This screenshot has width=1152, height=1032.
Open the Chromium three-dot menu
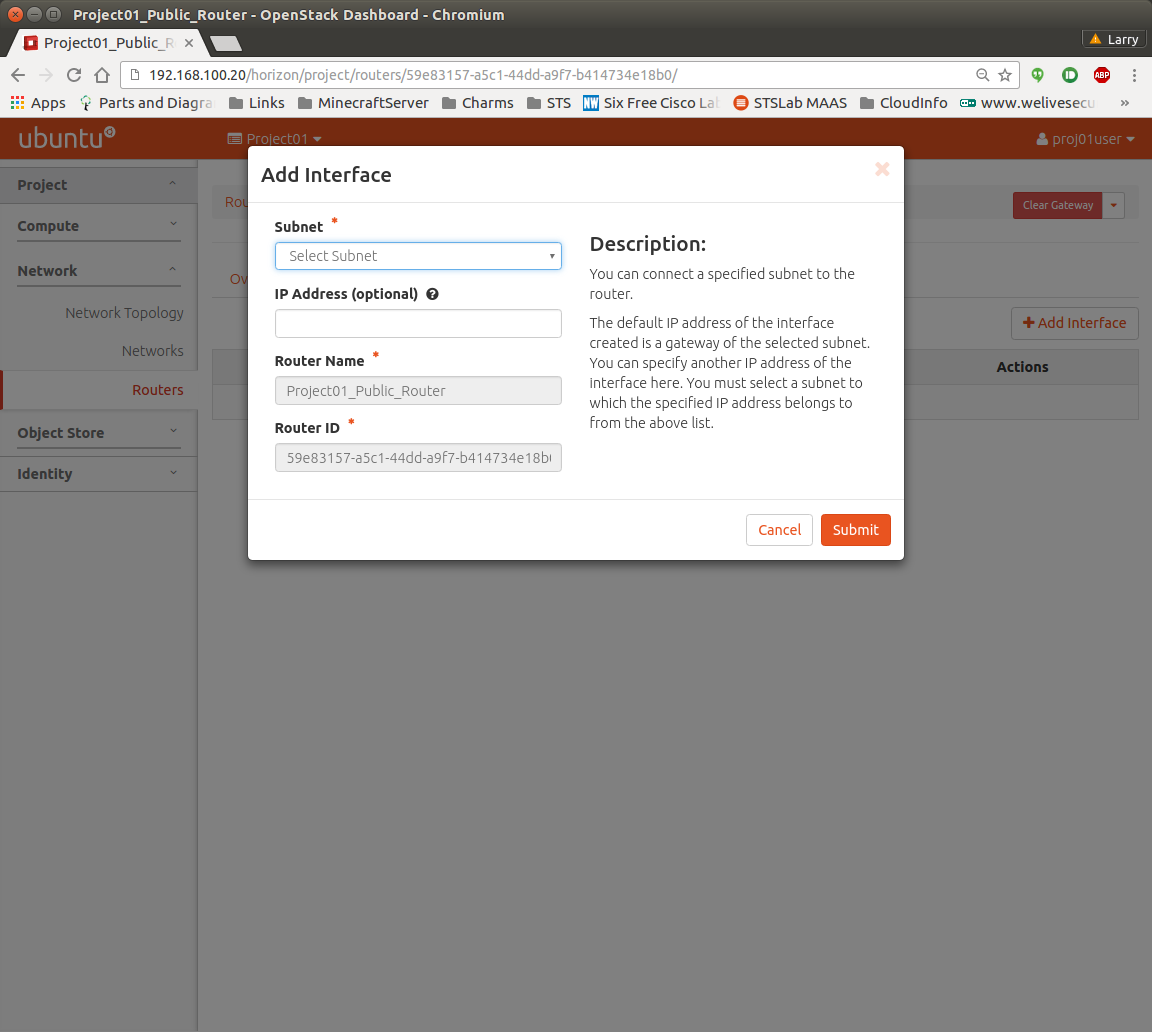click(x=1134, y=75)
